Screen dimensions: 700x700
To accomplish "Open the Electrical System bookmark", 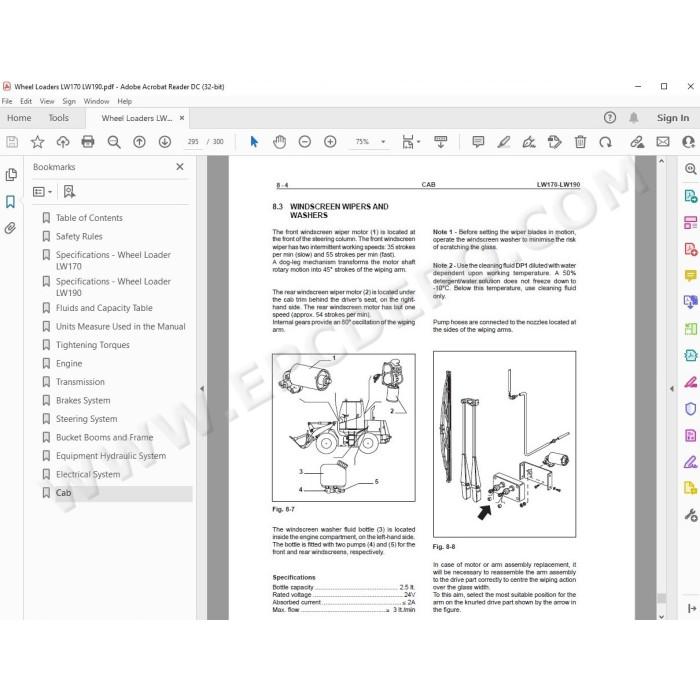I will coord(88,474).
